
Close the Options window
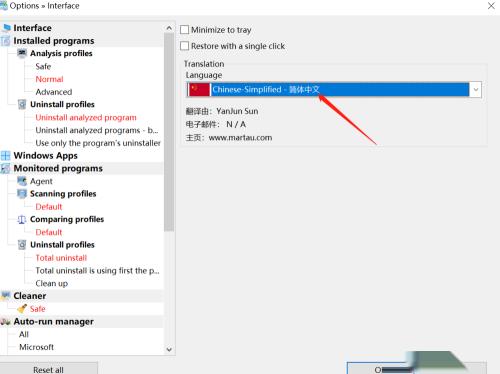pyautogui.click(x=491, y=6)
